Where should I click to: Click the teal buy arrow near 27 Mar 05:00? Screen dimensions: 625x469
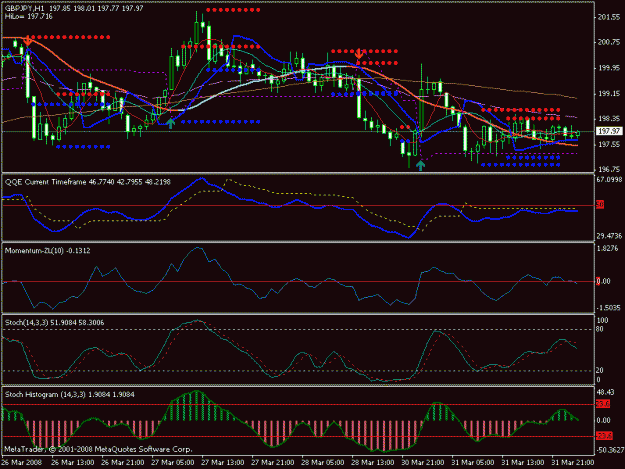pos(171,123)
